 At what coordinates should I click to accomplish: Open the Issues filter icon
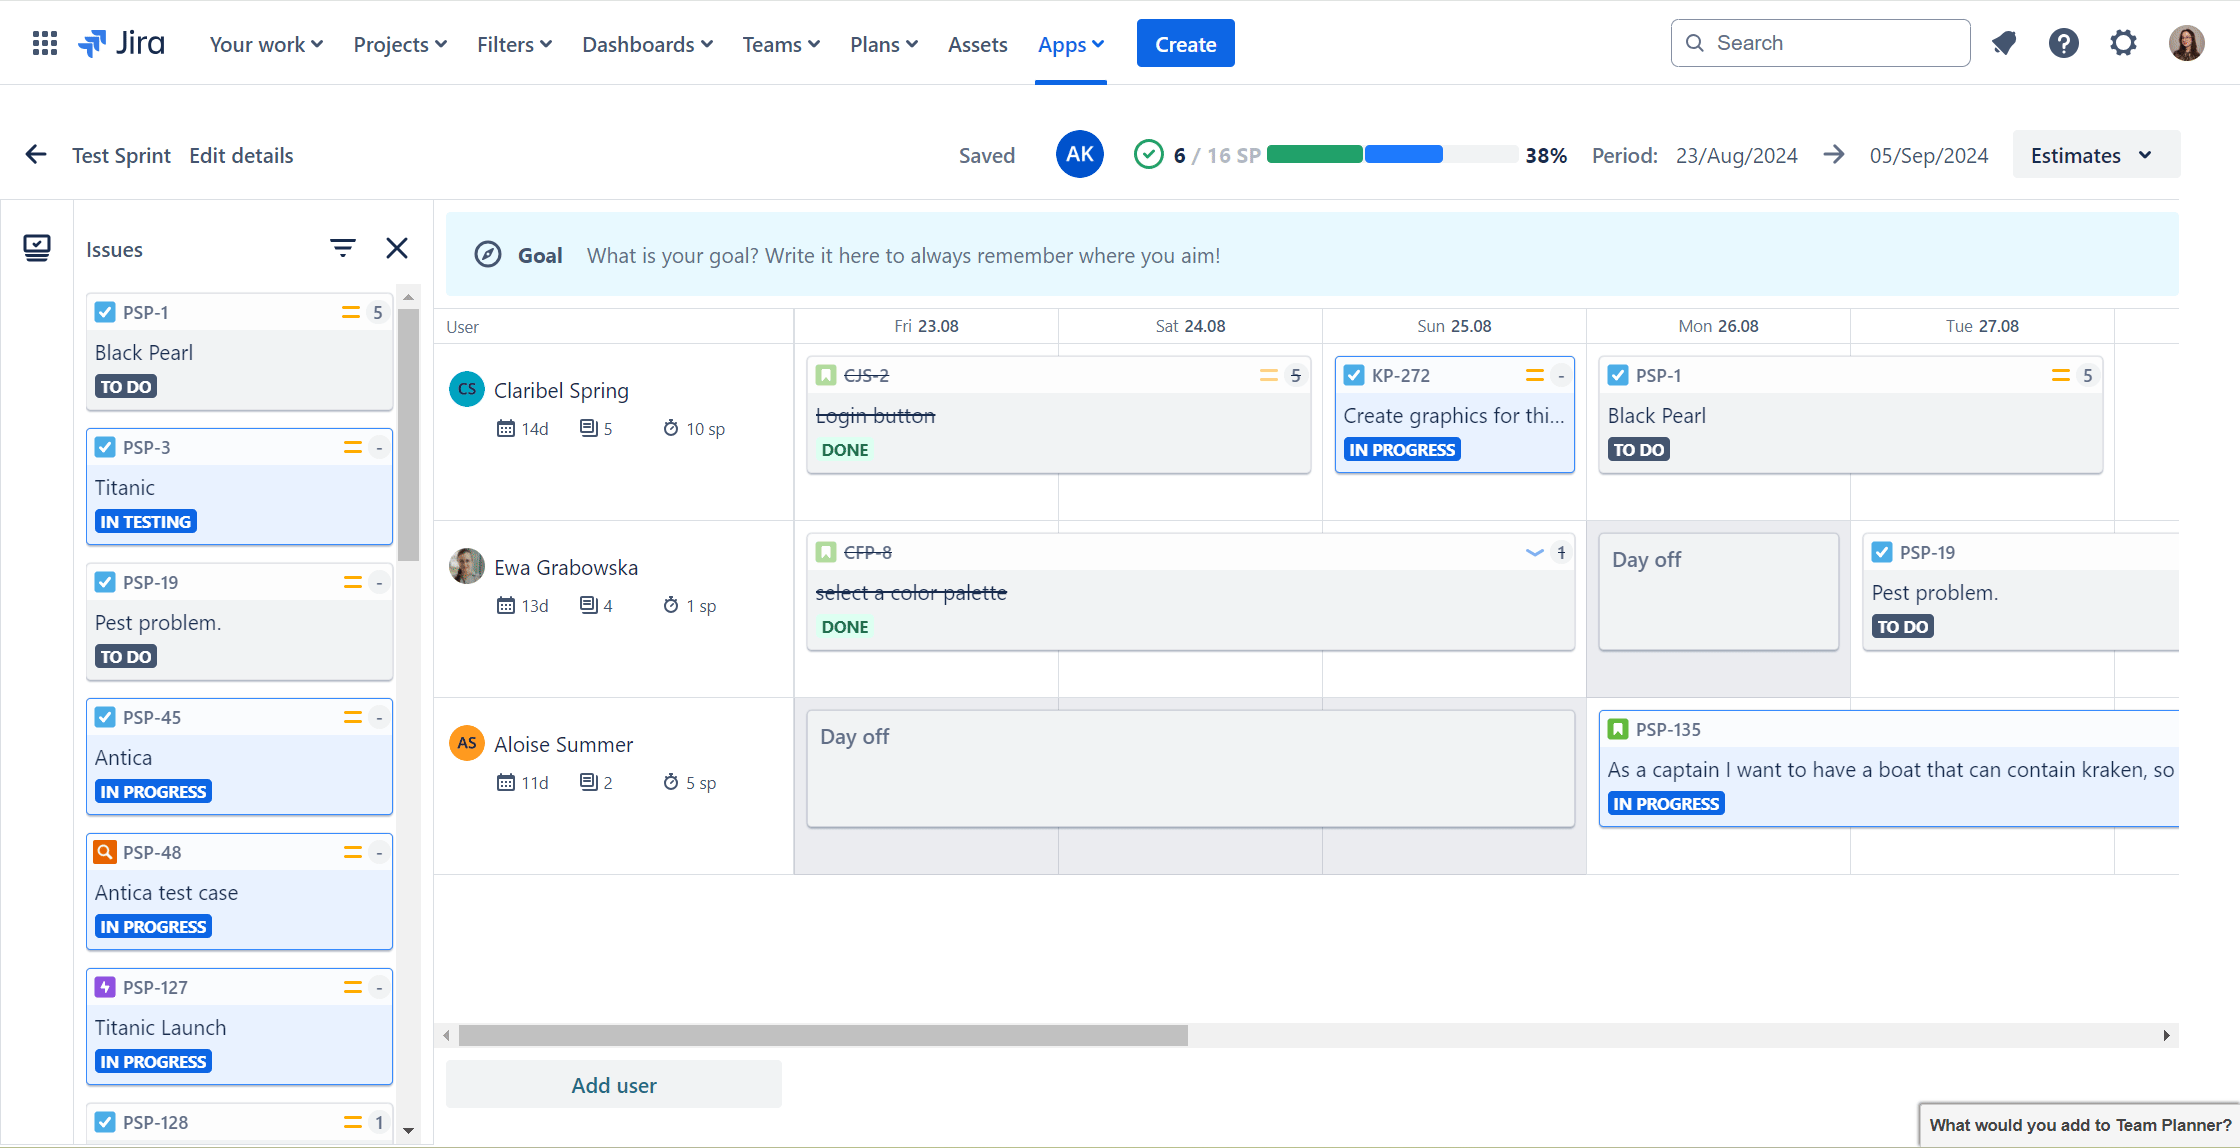(343, 248)
